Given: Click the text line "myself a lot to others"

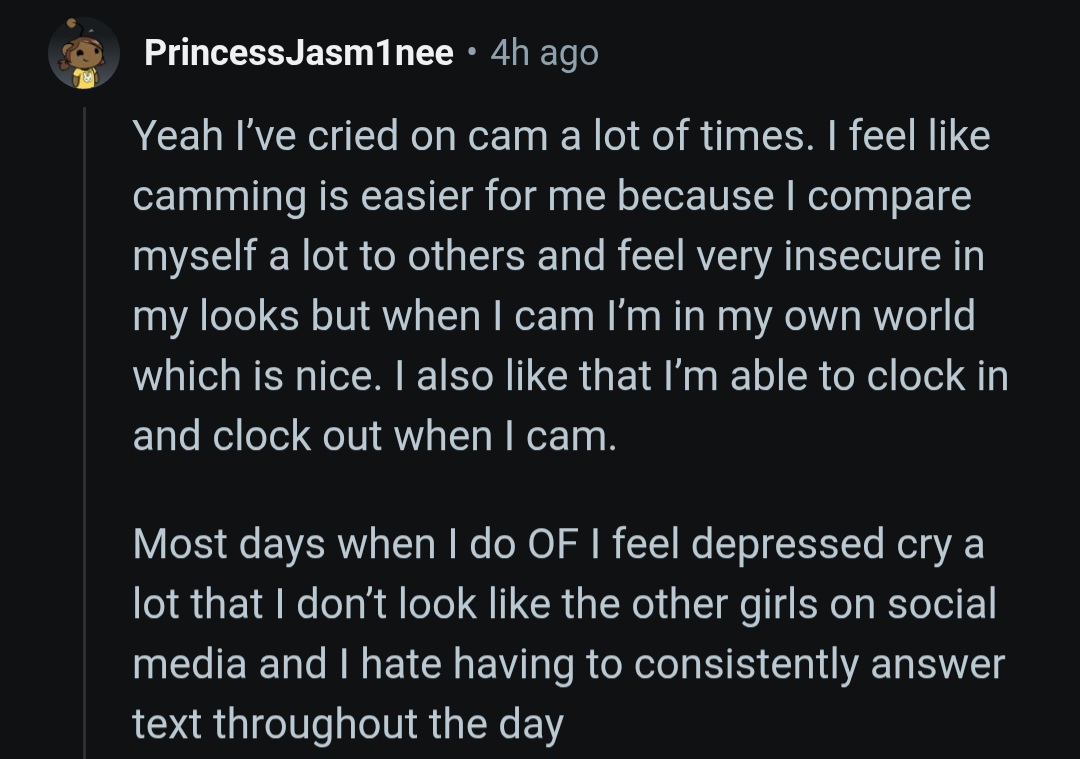Looking at the screenshot, I should [558, 256].
